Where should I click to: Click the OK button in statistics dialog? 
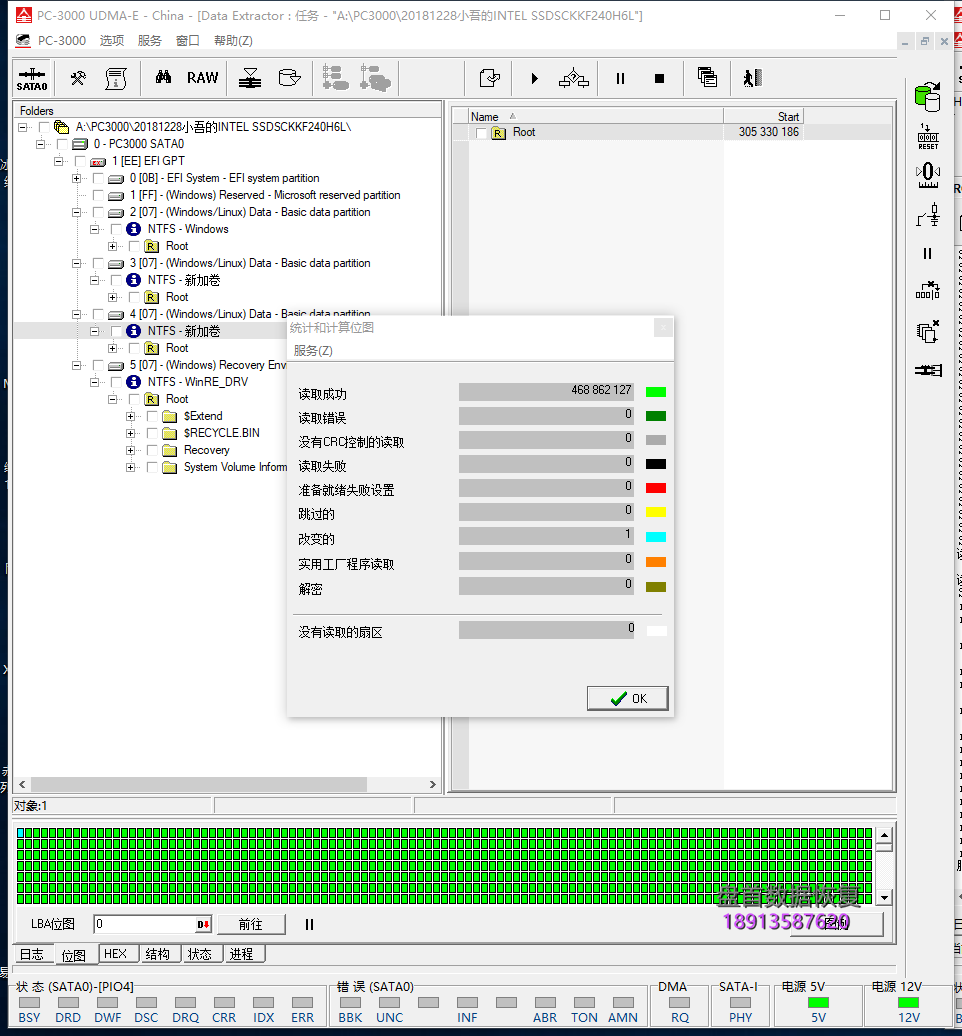(627, 697)
